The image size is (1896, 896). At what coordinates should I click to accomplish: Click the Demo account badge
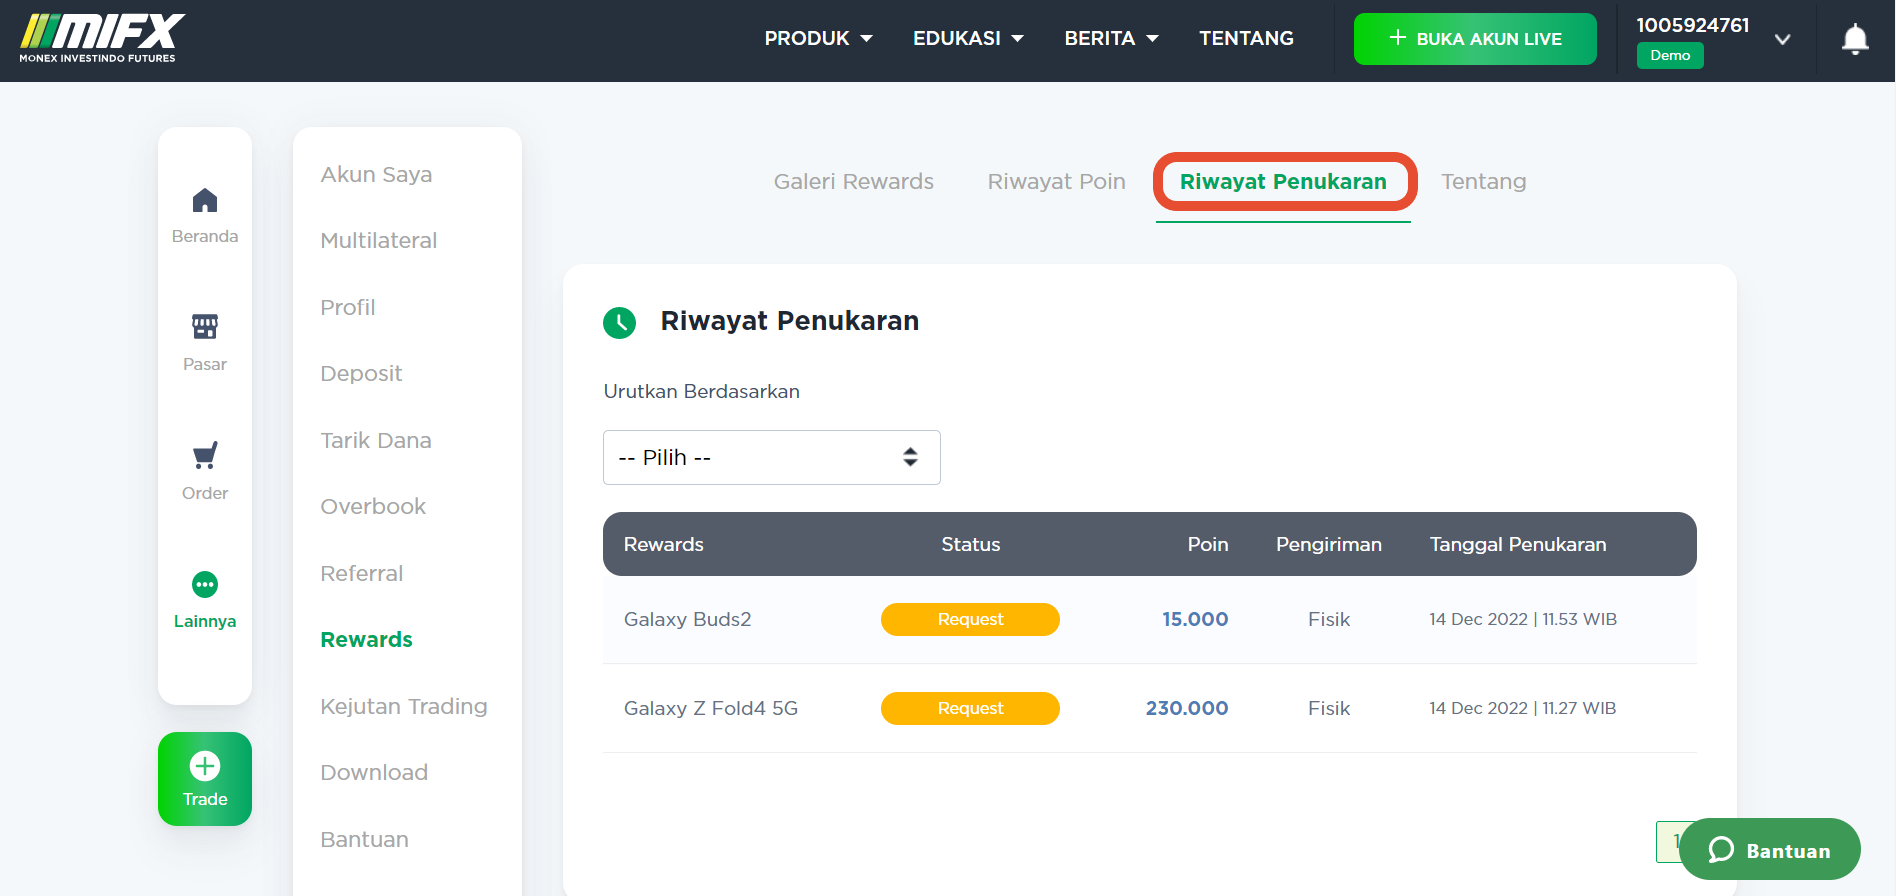click(x=1670, y=55)
